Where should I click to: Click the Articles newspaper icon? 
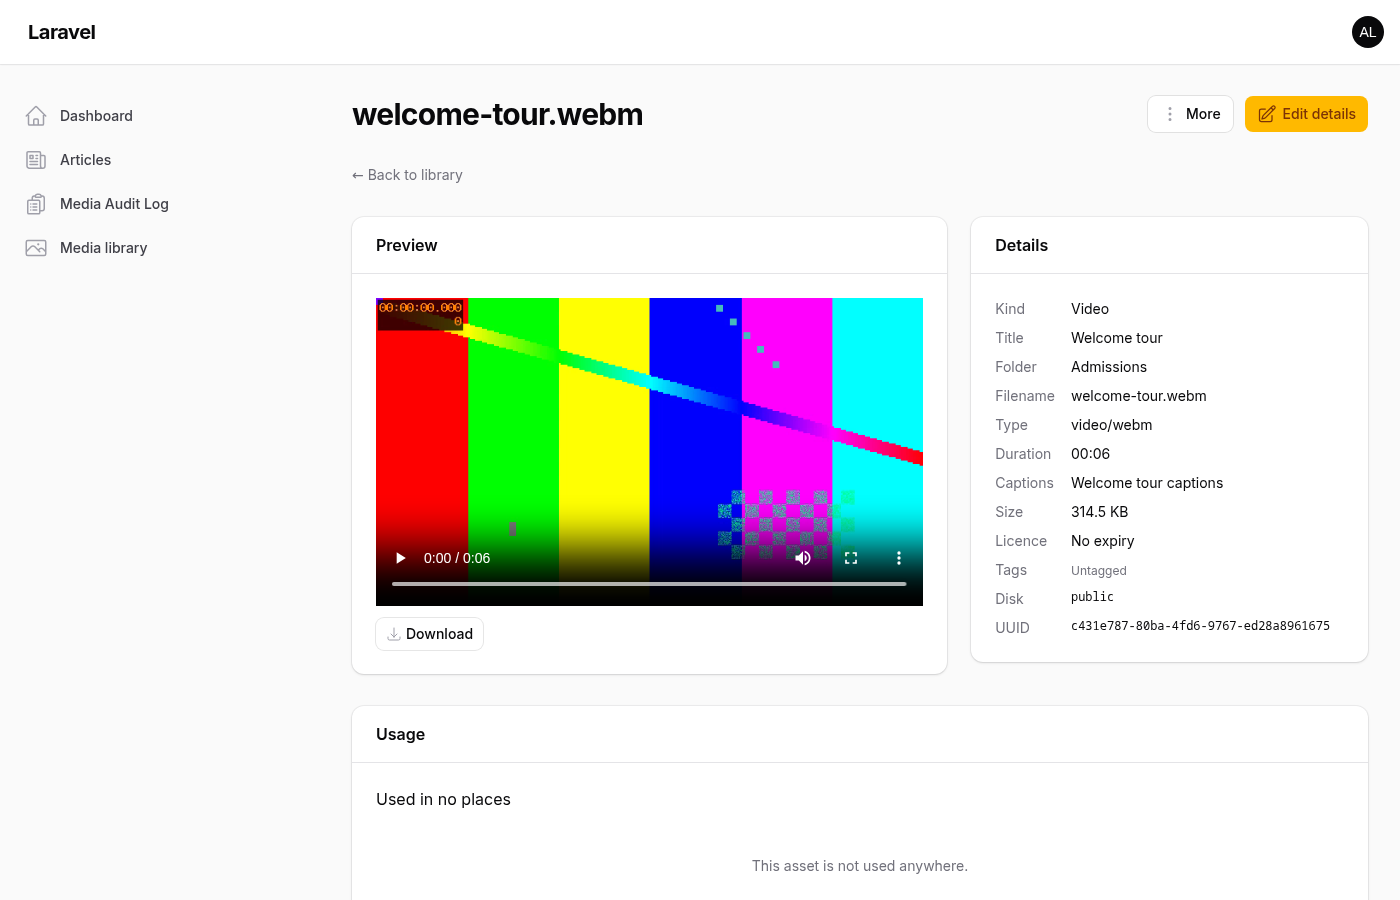point(36,160)
